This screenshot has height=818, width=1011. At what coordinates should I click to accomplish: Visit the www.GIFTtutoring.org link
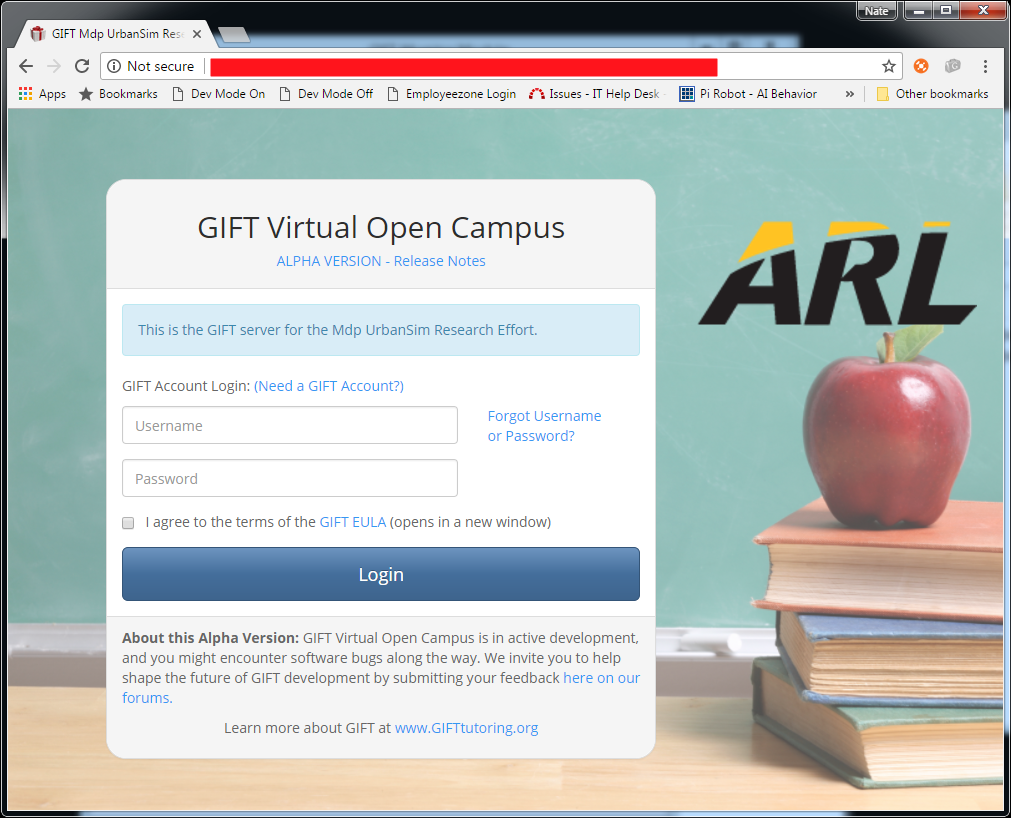click(466, 728)
